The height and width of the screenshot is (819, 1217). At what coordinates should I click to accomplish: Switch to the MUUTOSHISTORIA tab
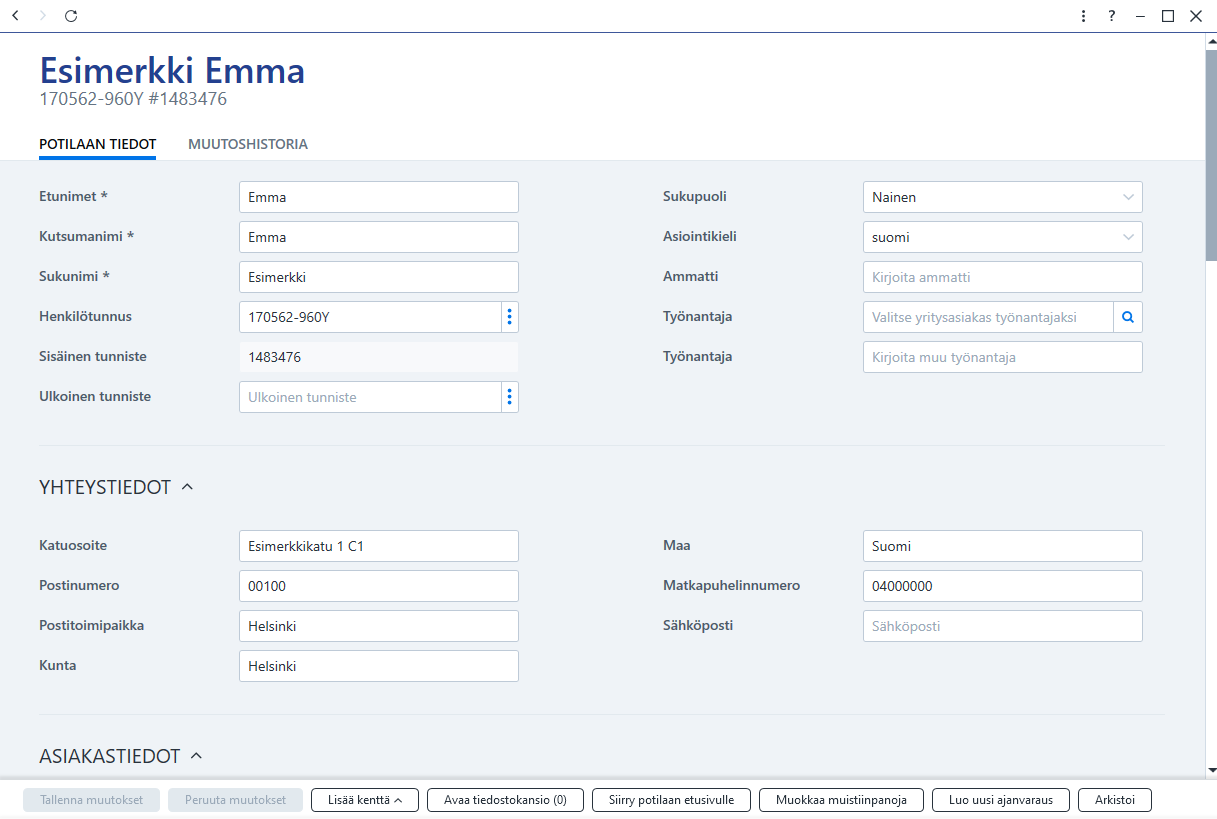click(x=248, y=144)
